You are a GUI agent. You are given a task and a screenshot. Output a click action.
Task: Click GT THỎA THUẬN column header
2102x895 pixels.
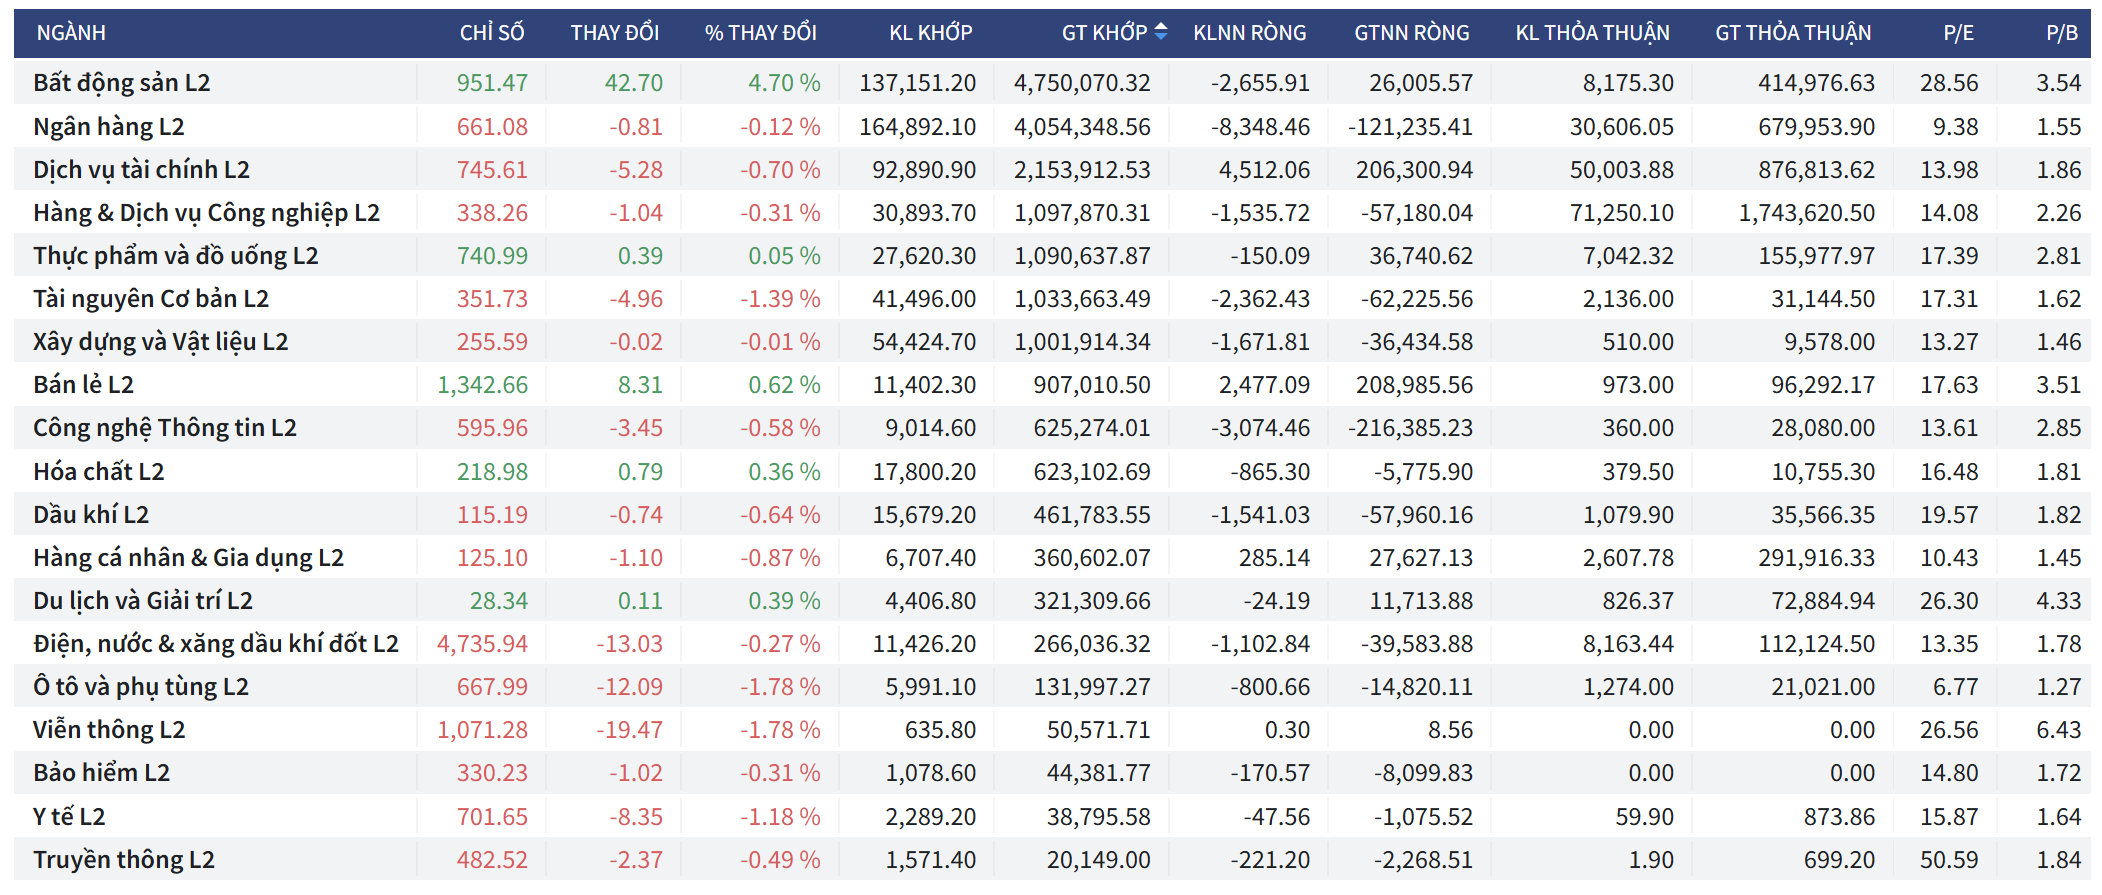1793,33
